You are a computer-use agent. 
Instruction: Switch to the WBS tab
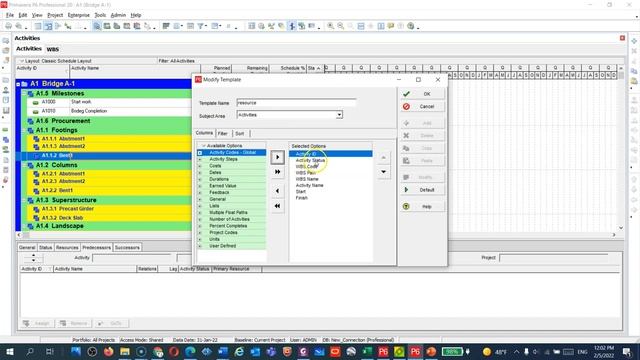53,49
